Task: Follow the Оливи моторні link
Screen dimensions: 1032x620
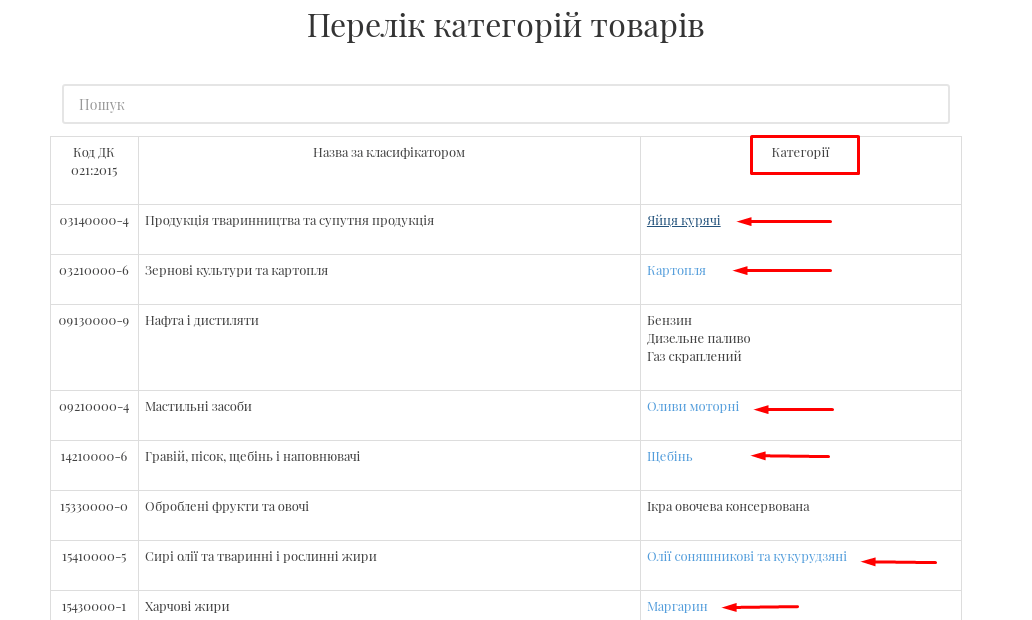Action: pos(692,406)
